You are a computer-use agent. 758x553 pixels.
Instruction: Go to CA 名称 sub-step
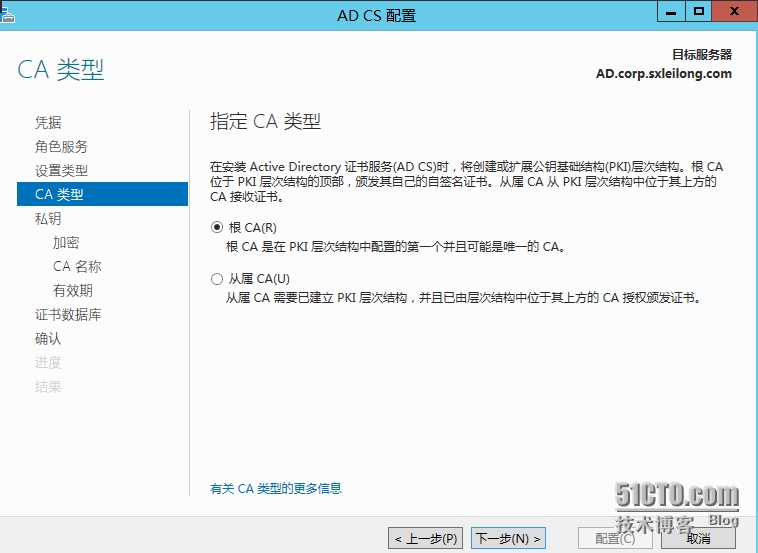click(77, 266)
